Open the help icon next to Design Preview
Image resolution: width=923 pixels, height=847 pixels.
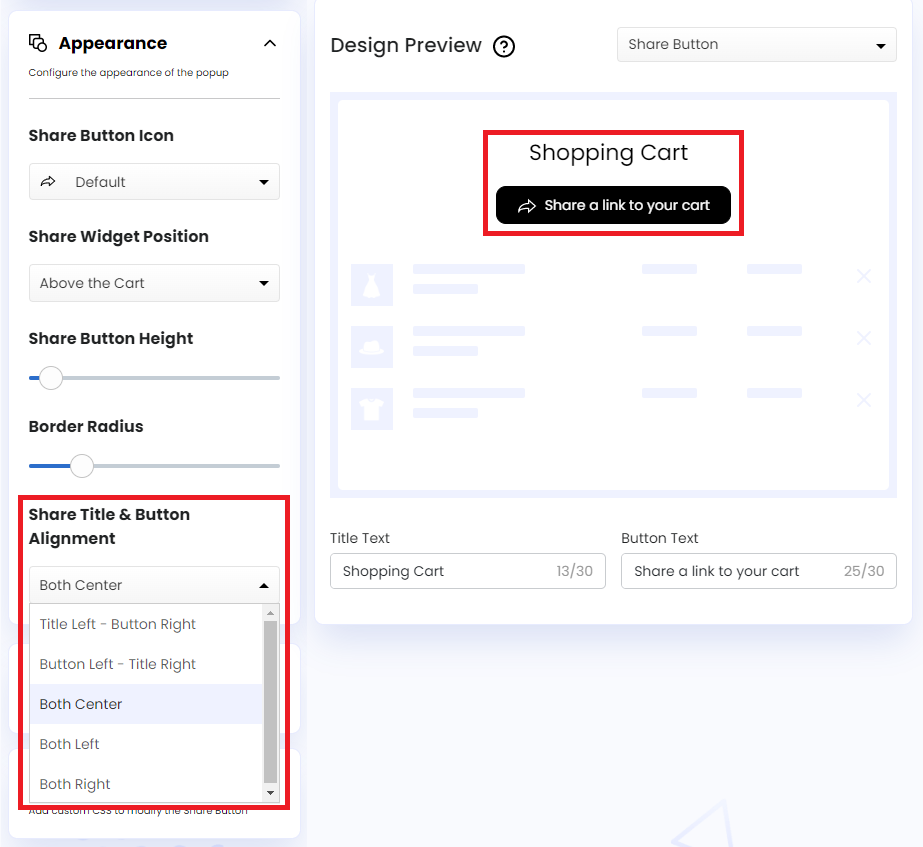tap(503, 46)
